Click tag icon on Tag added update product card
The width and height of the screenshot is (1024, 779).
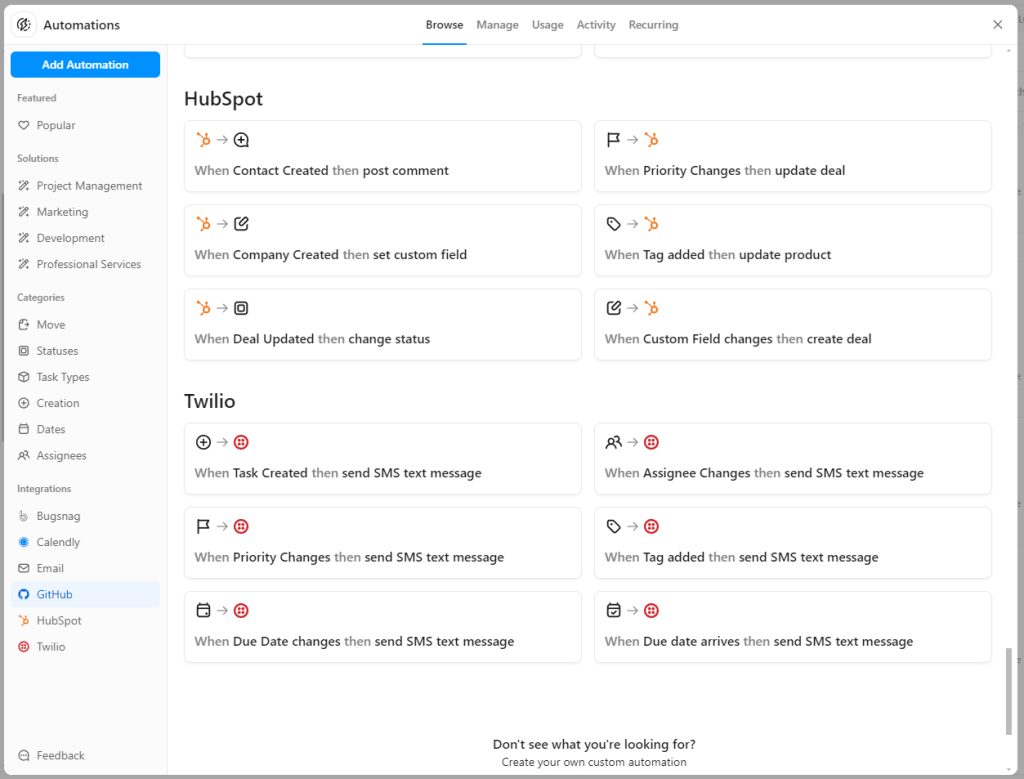tap(613, 224)
